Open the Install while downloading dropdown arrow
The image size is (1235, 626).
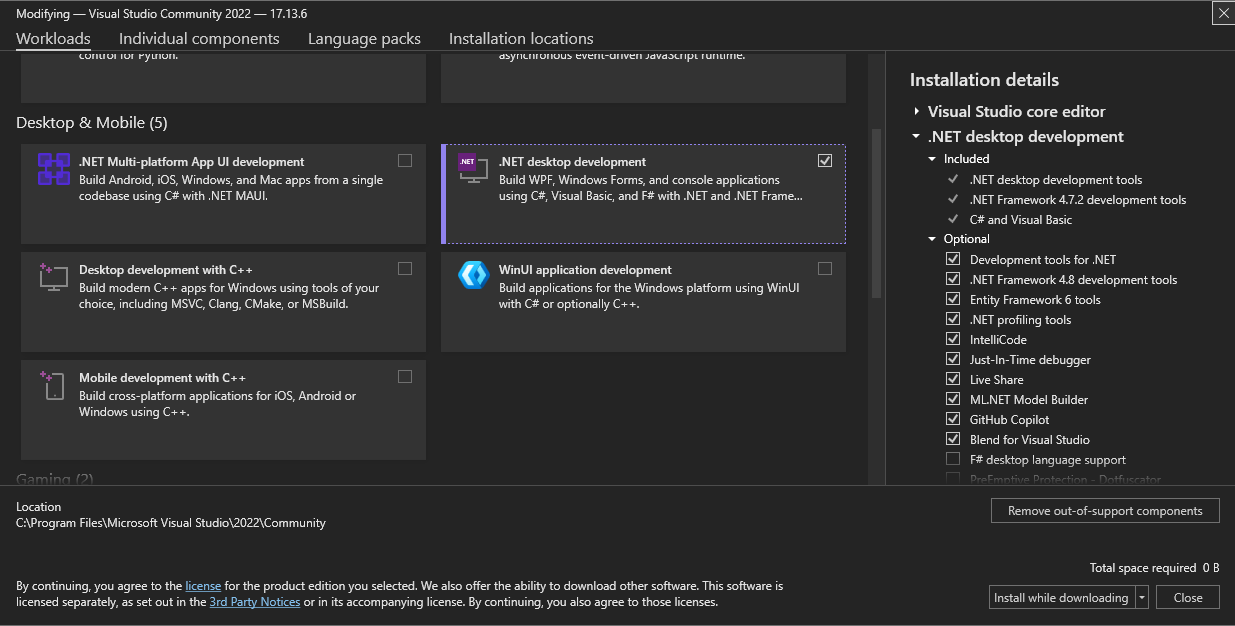(1142, 598)
